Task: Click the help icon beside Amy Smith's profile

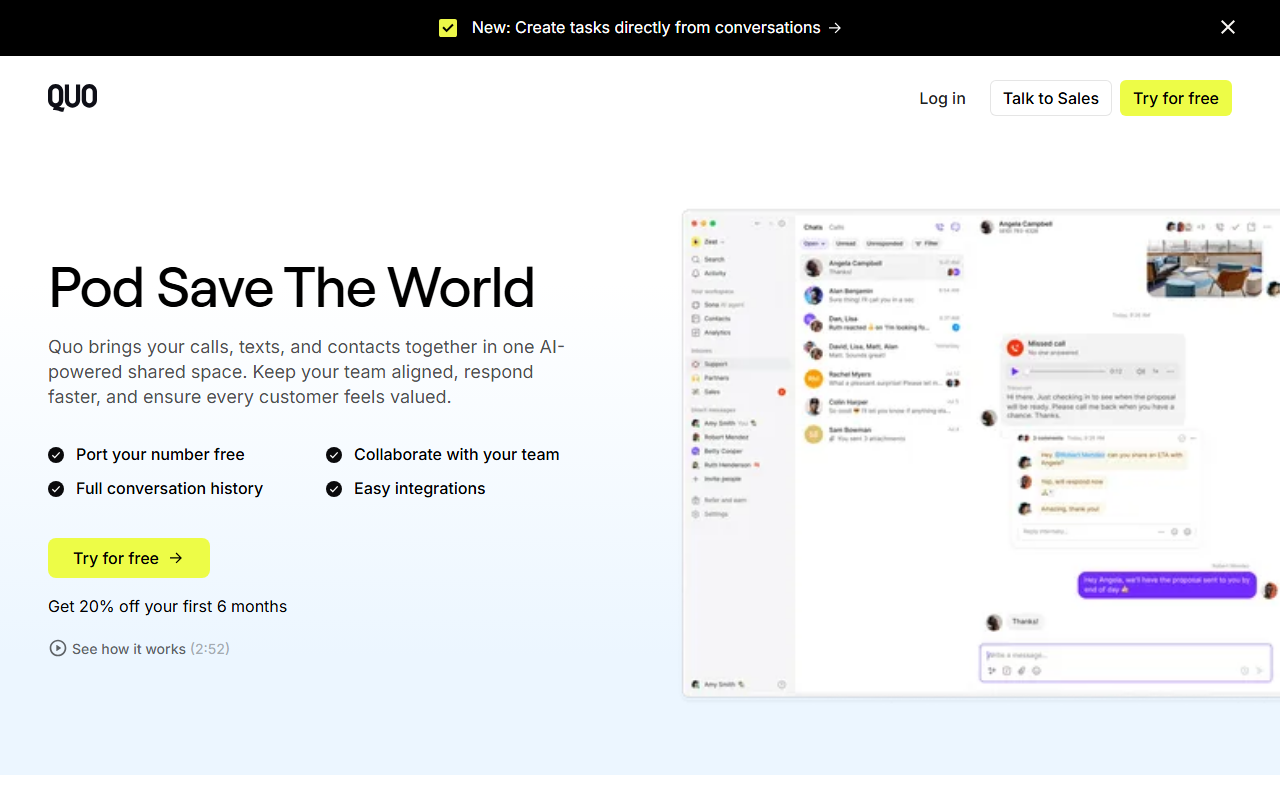Action: coord(781,685)
